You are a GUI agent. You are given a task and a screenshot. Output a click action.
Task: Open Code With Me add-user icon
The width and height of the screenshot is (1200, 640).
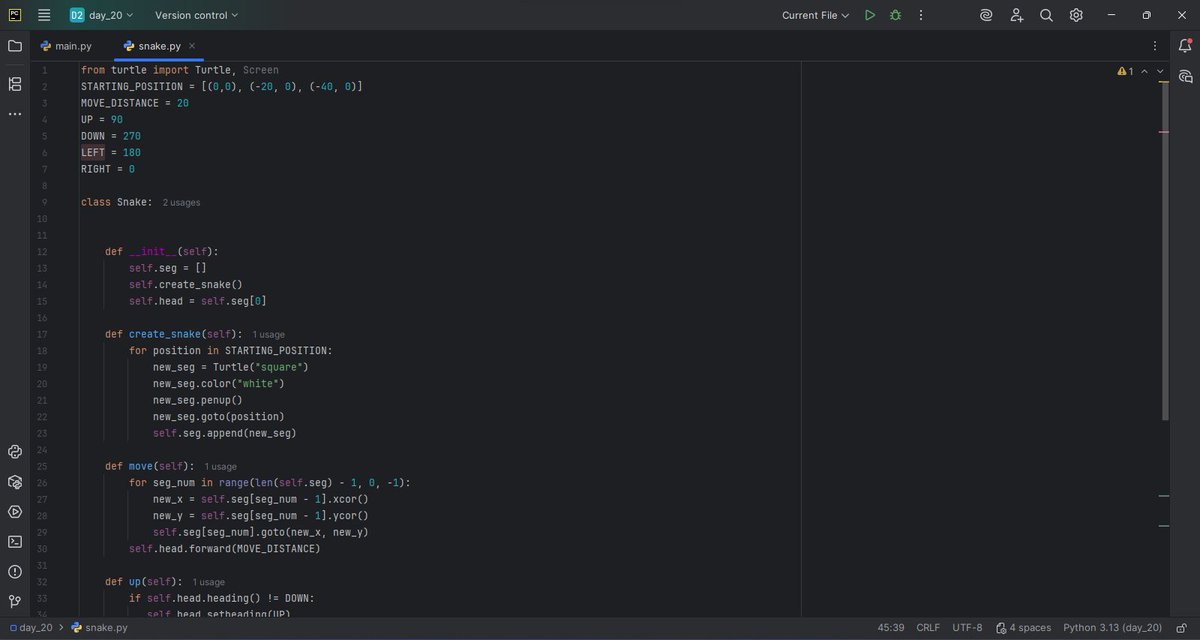1016,15
